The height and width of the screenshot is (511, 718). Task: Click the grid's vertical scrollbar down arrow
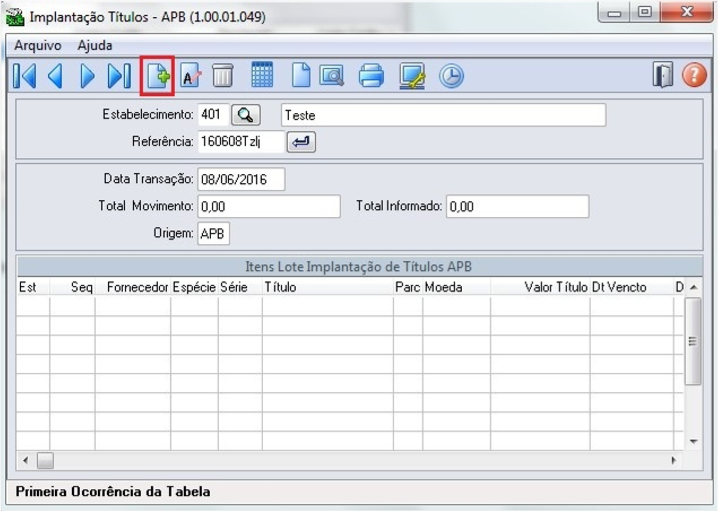(x=693, y=441)
